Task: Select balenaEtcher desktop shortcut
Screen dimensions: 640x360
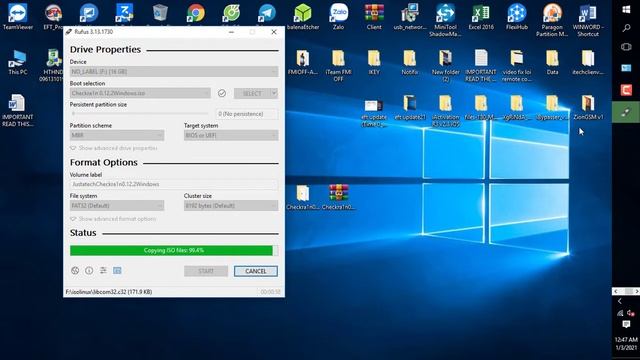Action: (x=303, y=17)
